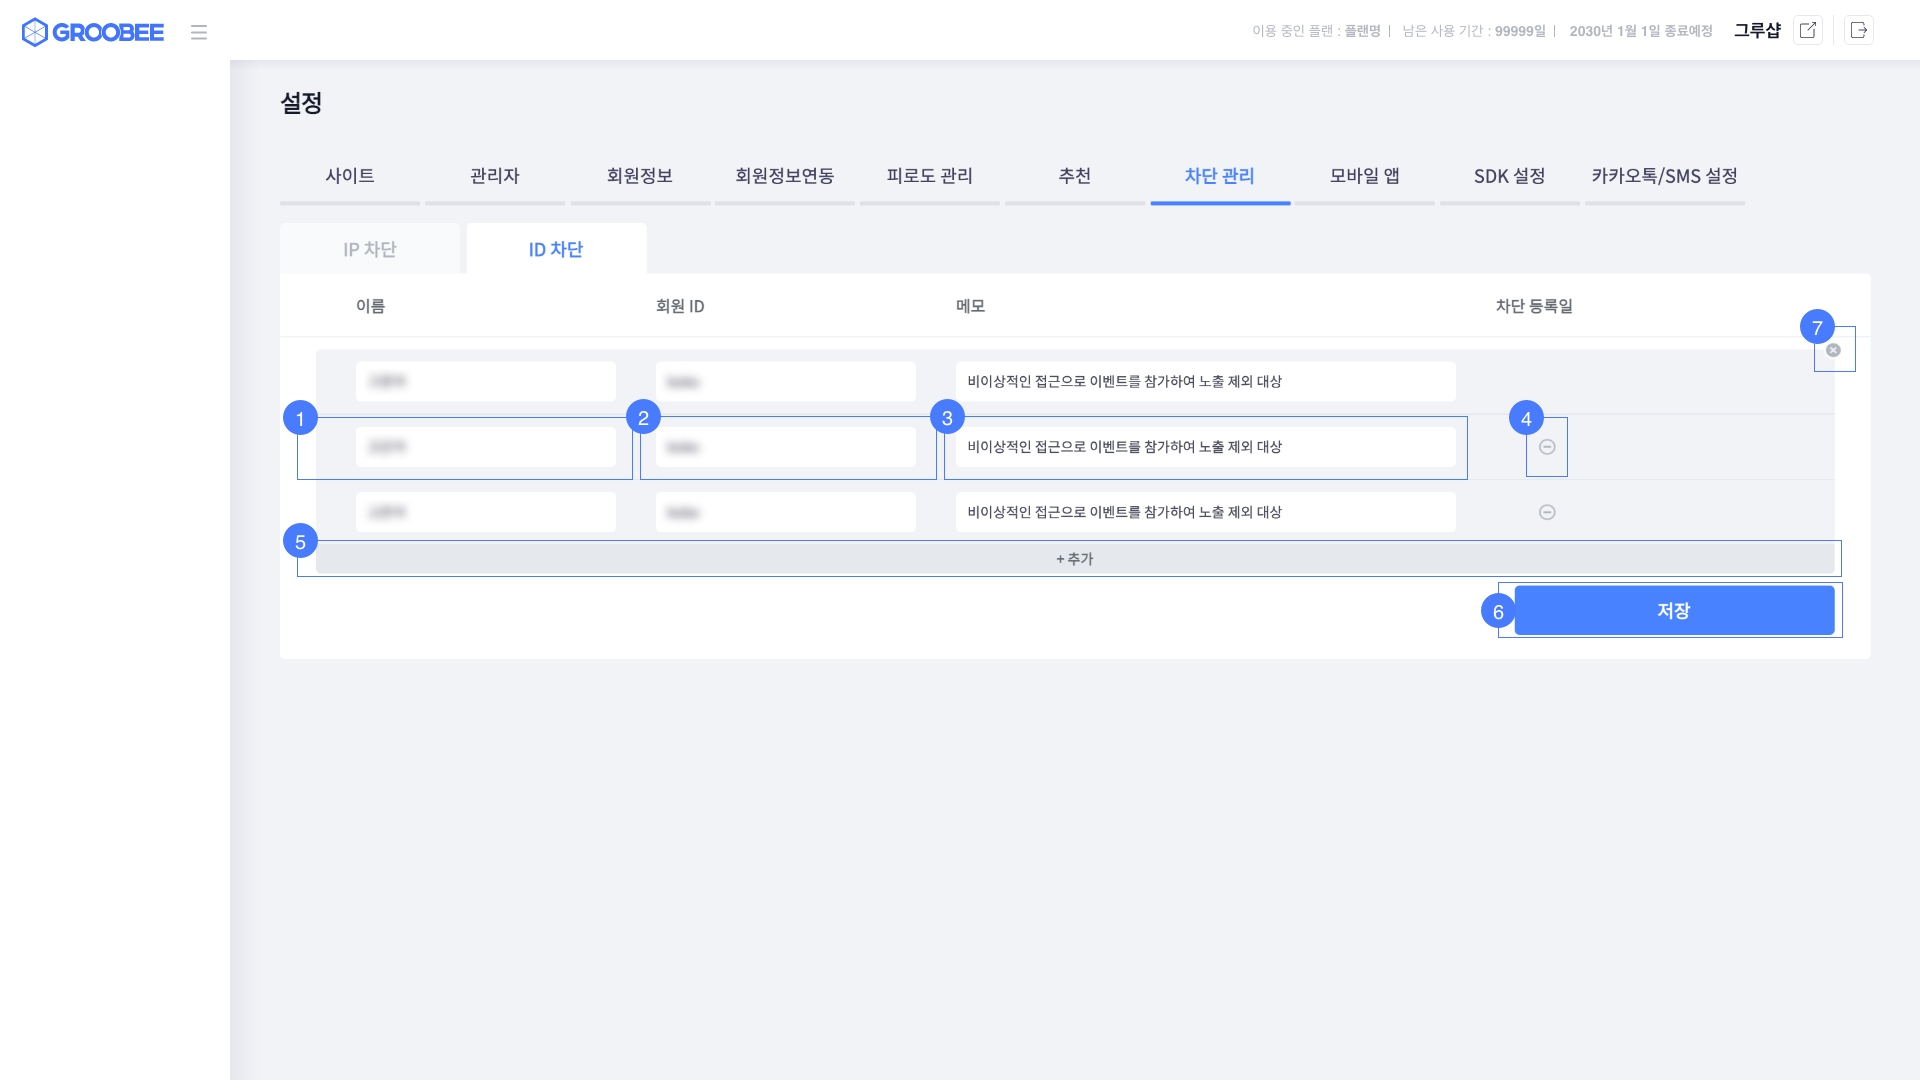Switch to the 카카오톡/SMS 설정 tab

point(1664,176)
